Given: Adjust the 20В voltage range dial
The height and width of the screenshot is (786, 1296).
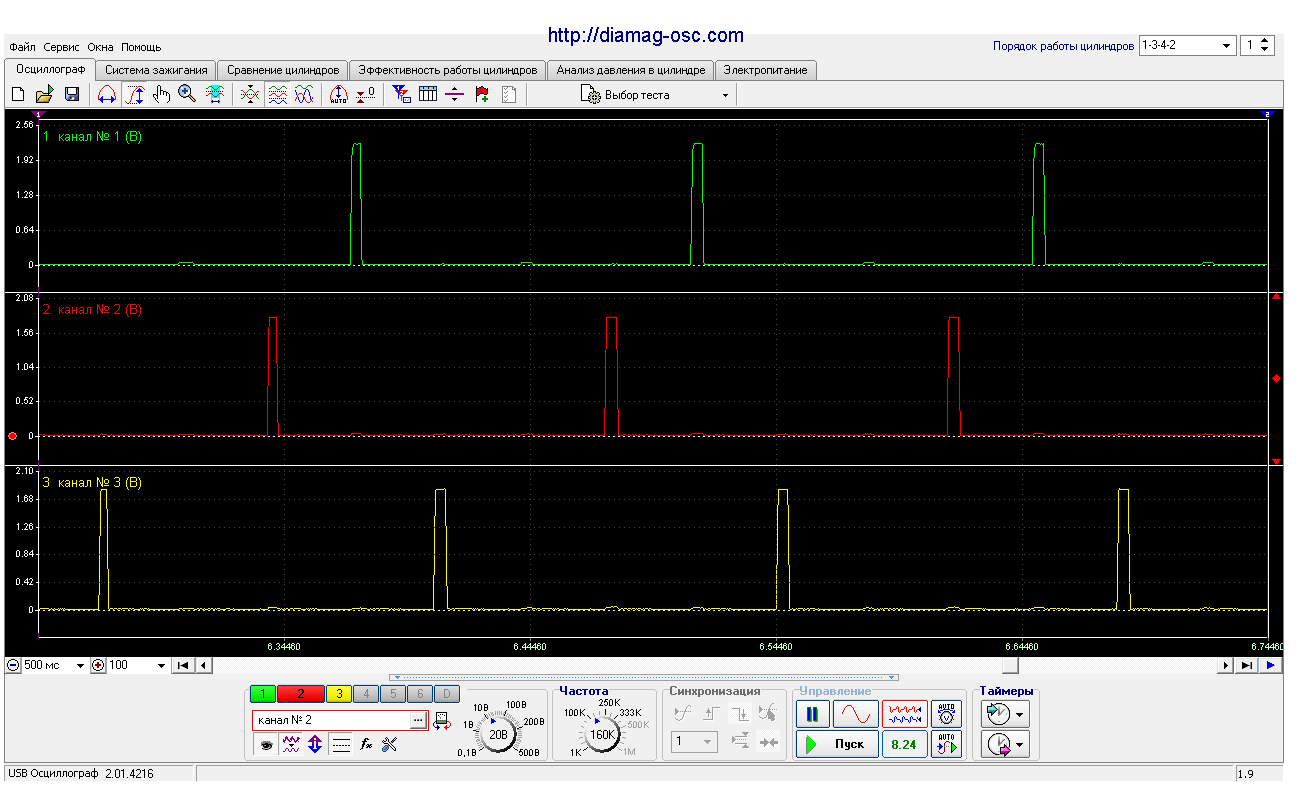Looking at the screenshot, I should (497, 735).
